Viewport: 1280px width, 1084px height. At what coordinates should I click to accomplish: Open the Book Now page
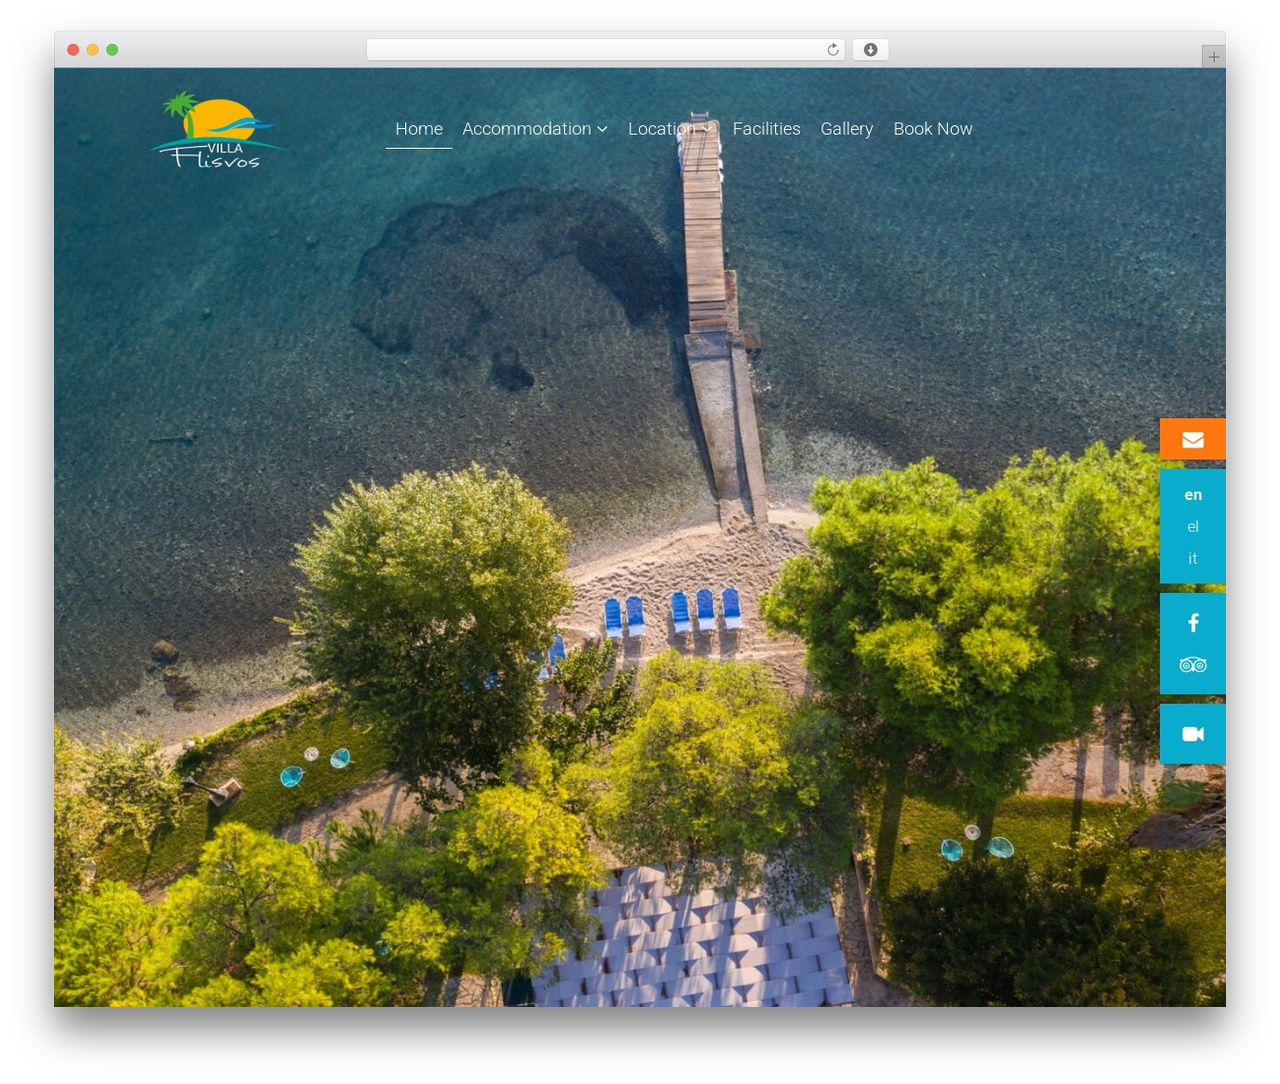[933, 129]
